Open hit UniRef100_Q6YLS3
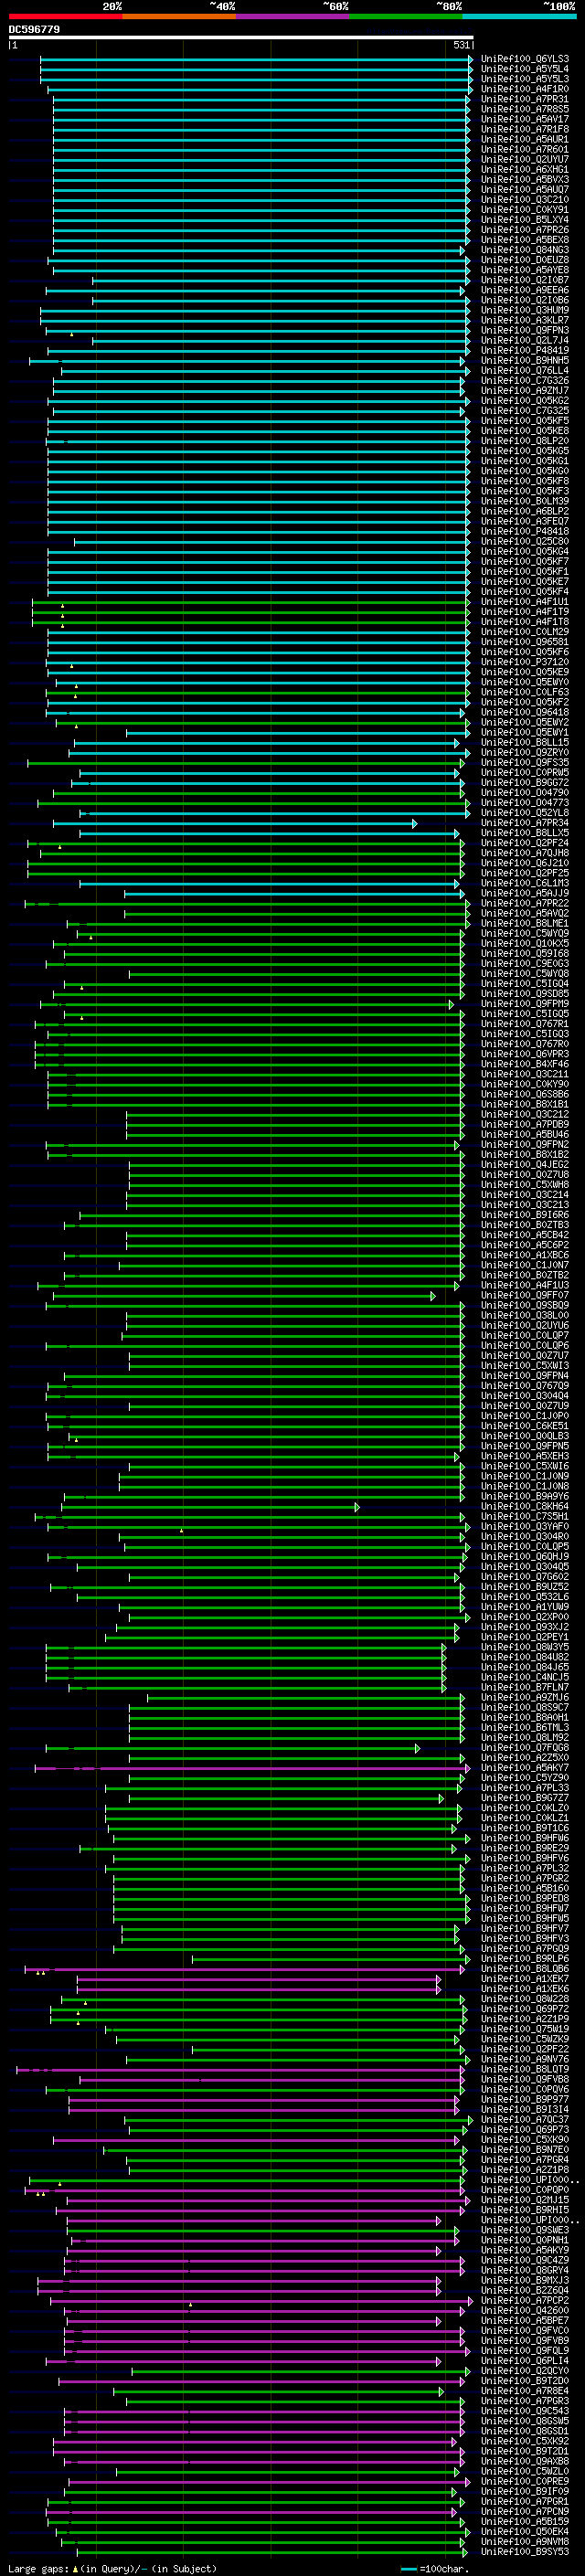 [524, 59]
